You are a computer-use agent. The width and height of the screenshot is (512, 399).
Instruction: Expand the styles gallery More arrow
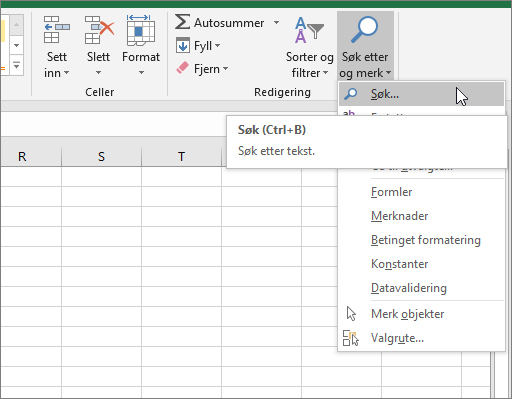click(16, 66)
